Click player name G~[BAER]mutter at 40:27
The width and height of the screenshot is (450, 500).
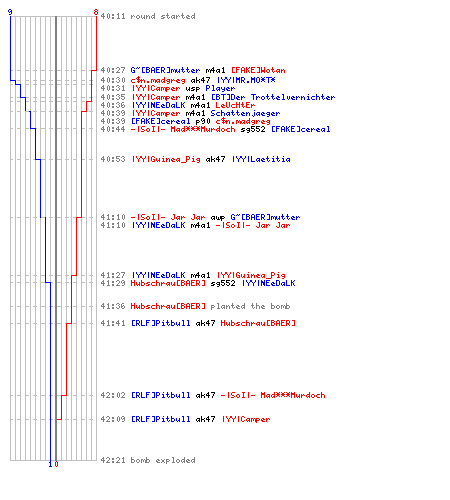[165, 70]
